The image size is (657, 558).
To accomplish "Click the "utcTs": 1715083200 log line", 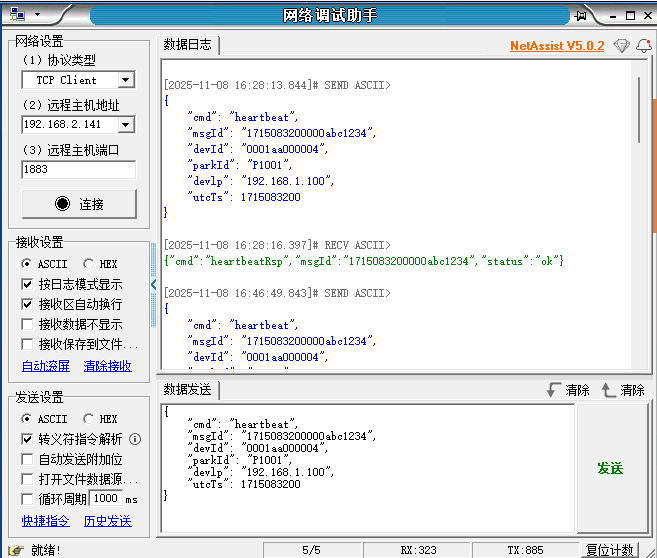I will click(x=244, y=197).
